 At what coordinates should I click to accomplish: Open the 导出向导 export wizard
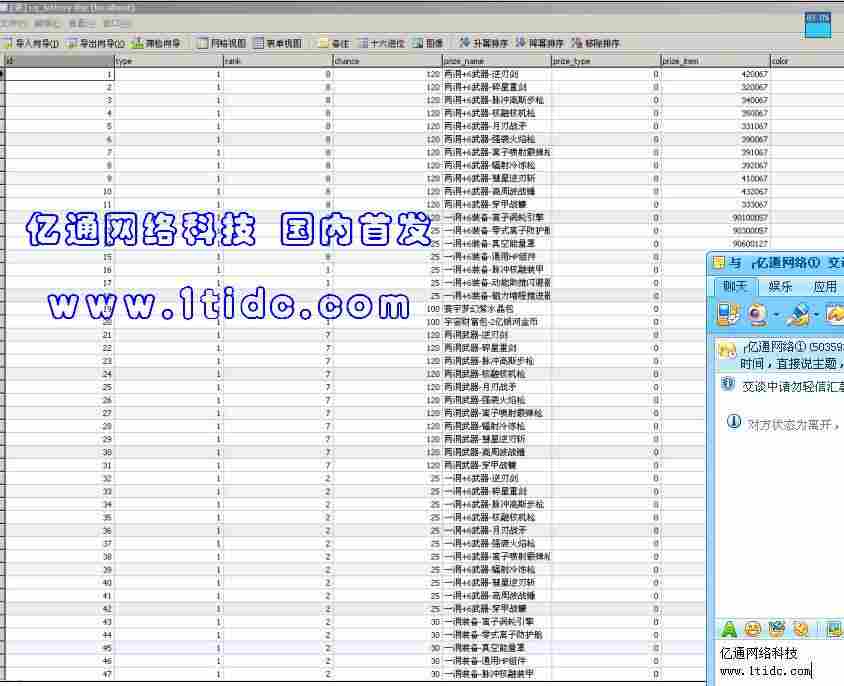coord(95,43)
